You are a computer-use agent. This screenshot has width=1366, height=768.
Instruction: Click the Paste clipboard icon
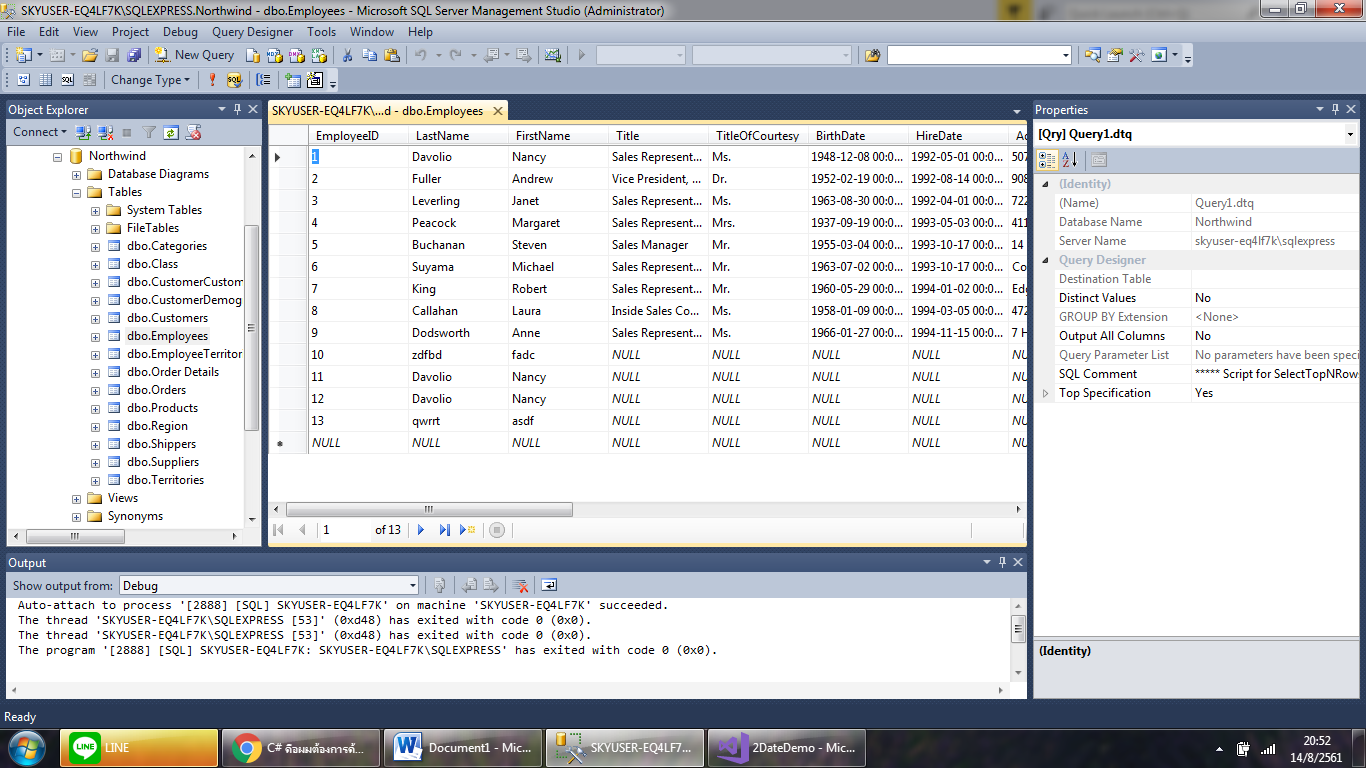pyautogui.click(x=392, y=55)
